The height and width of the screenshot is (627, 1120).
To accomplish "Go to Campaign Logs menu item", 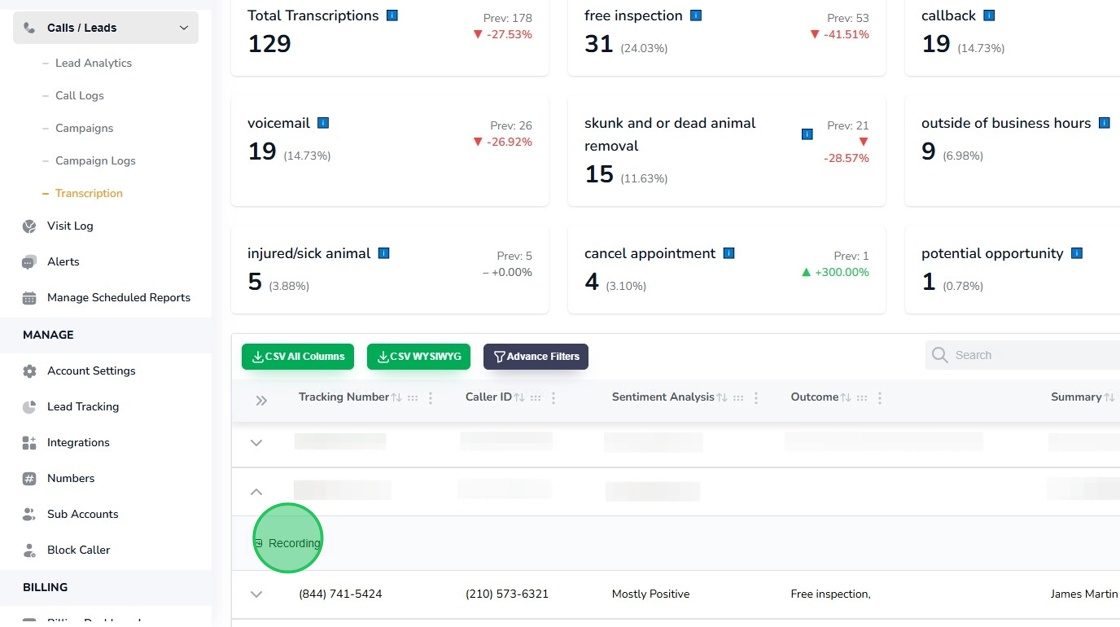I will point(95,161).
